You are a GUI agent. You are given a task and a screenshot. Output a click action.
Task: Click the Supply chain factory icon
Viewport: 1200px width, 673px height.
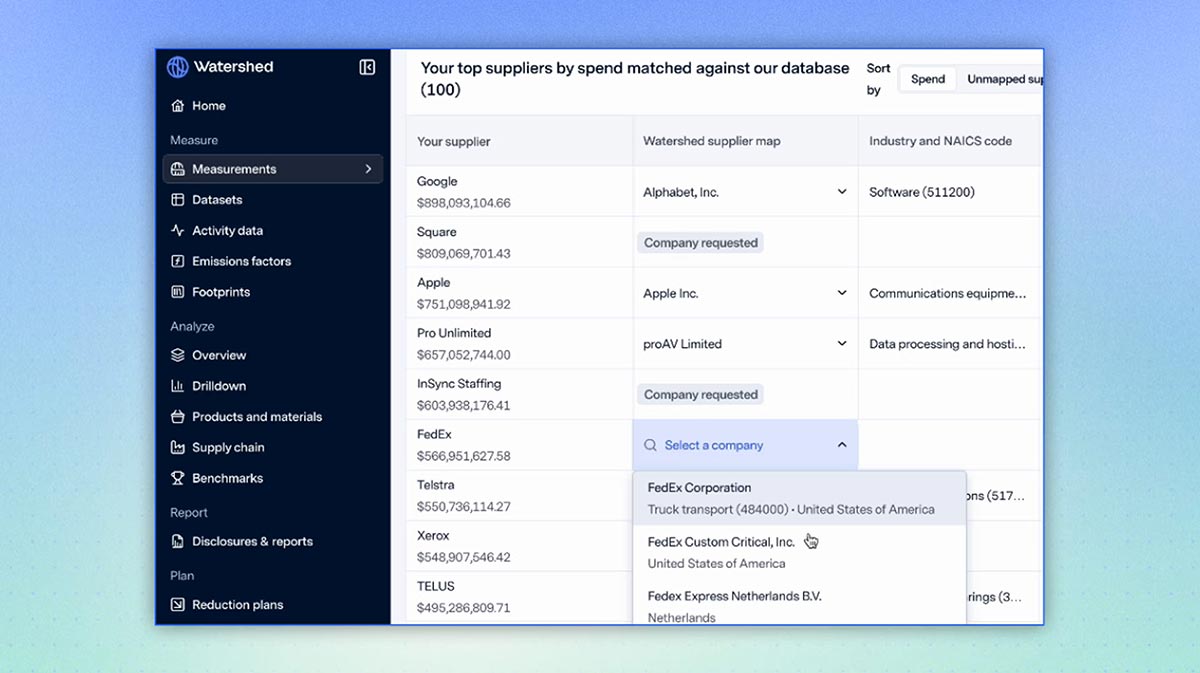(178, 447)
